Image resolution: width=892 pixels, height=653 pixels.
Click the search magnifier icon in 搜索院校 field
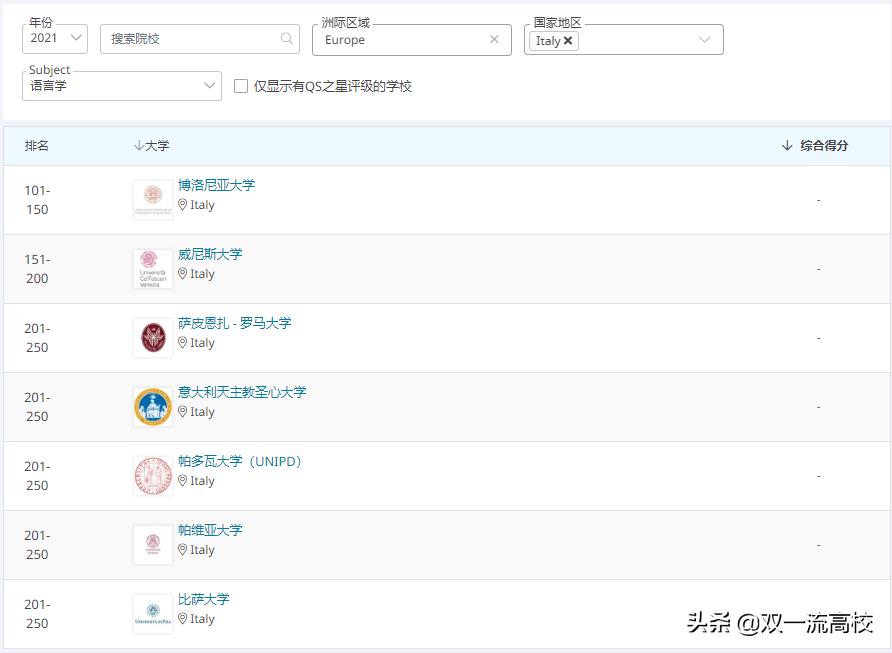coord(286,38)
